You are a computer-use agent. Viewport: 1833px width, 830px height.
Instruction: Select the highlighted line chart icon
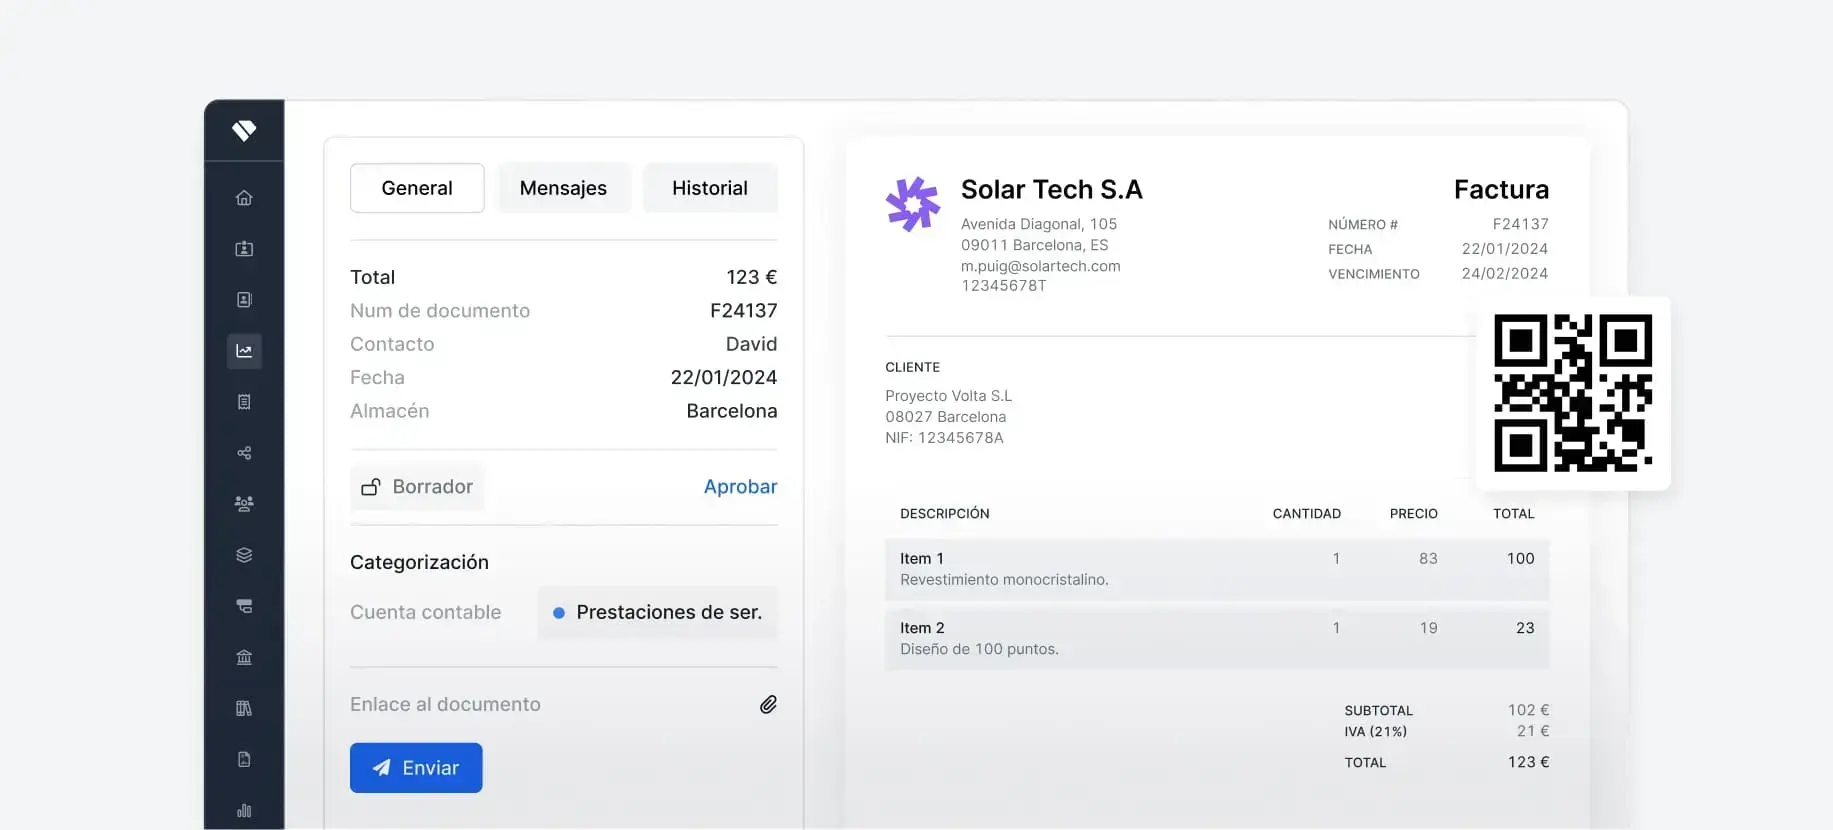[x=244, y=351]
